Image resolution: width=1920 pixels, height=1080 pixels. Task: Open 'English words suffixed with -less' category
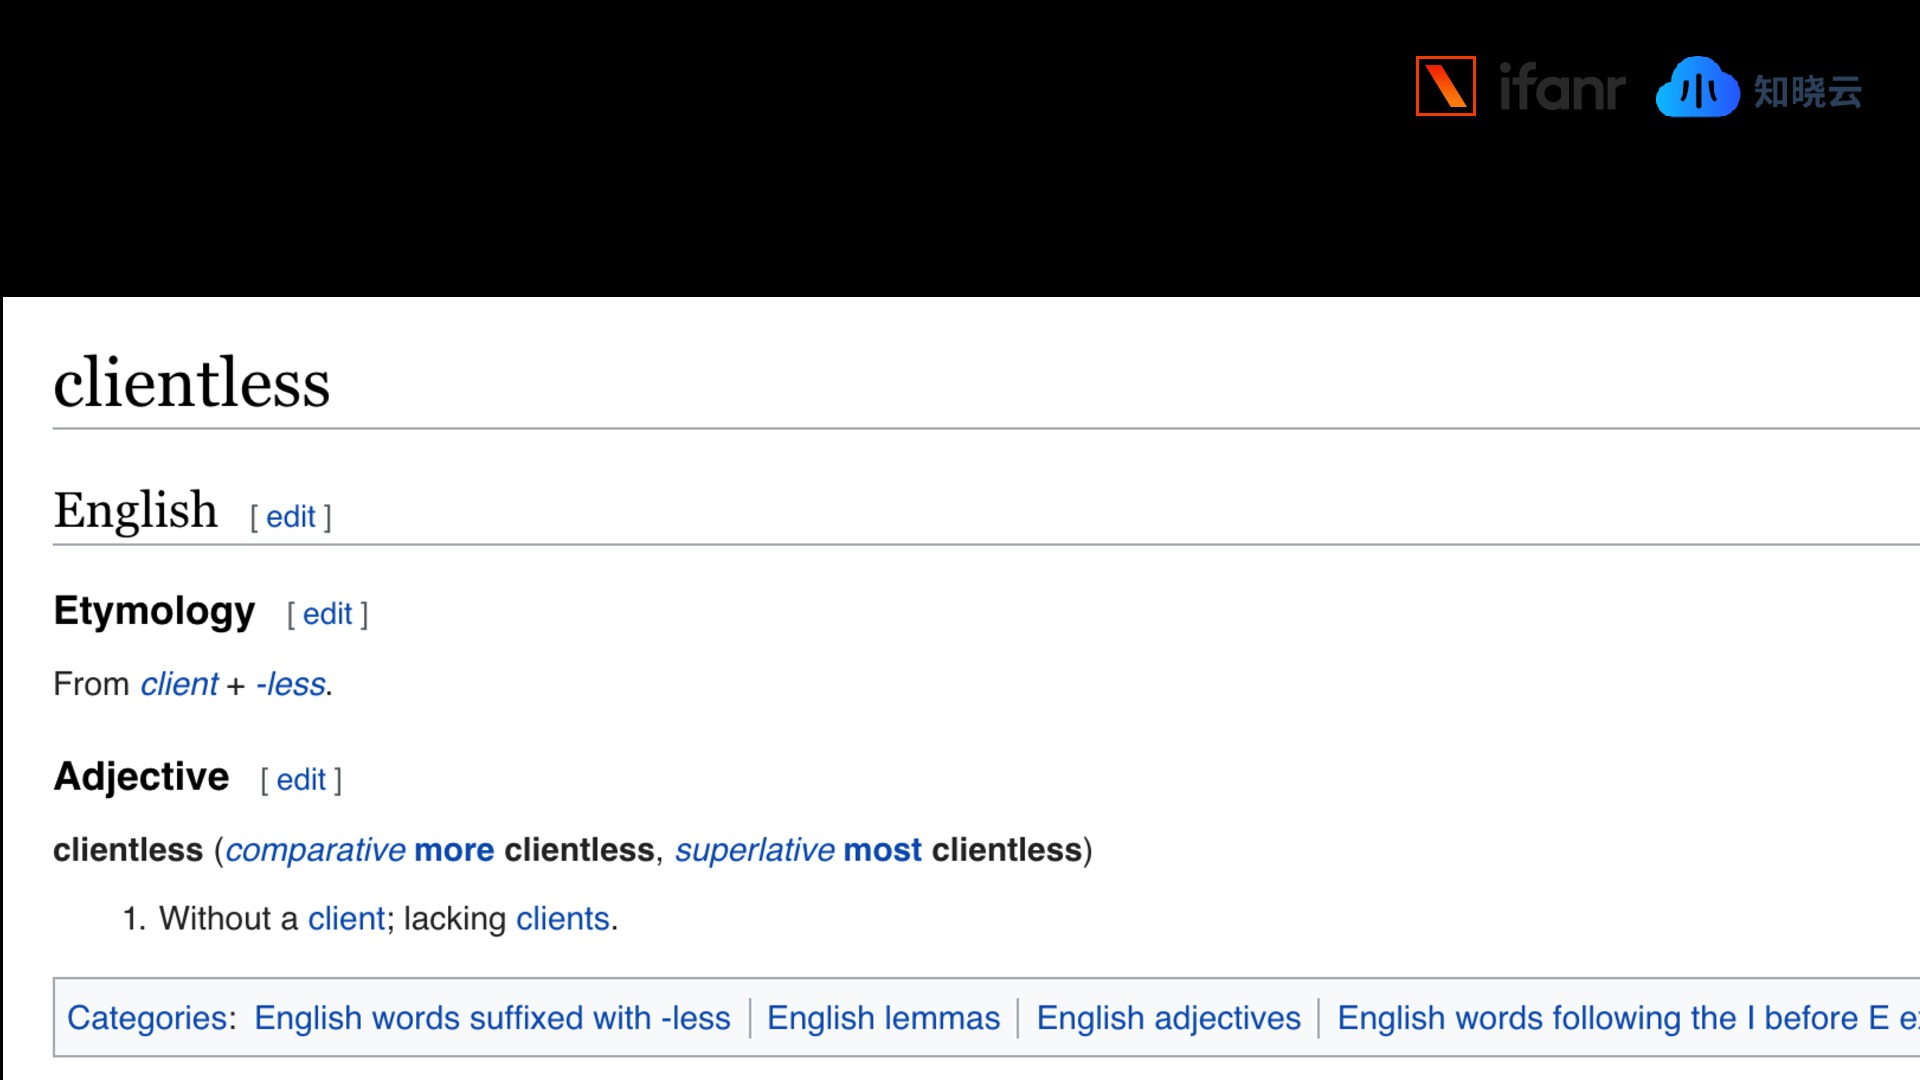492,1018
